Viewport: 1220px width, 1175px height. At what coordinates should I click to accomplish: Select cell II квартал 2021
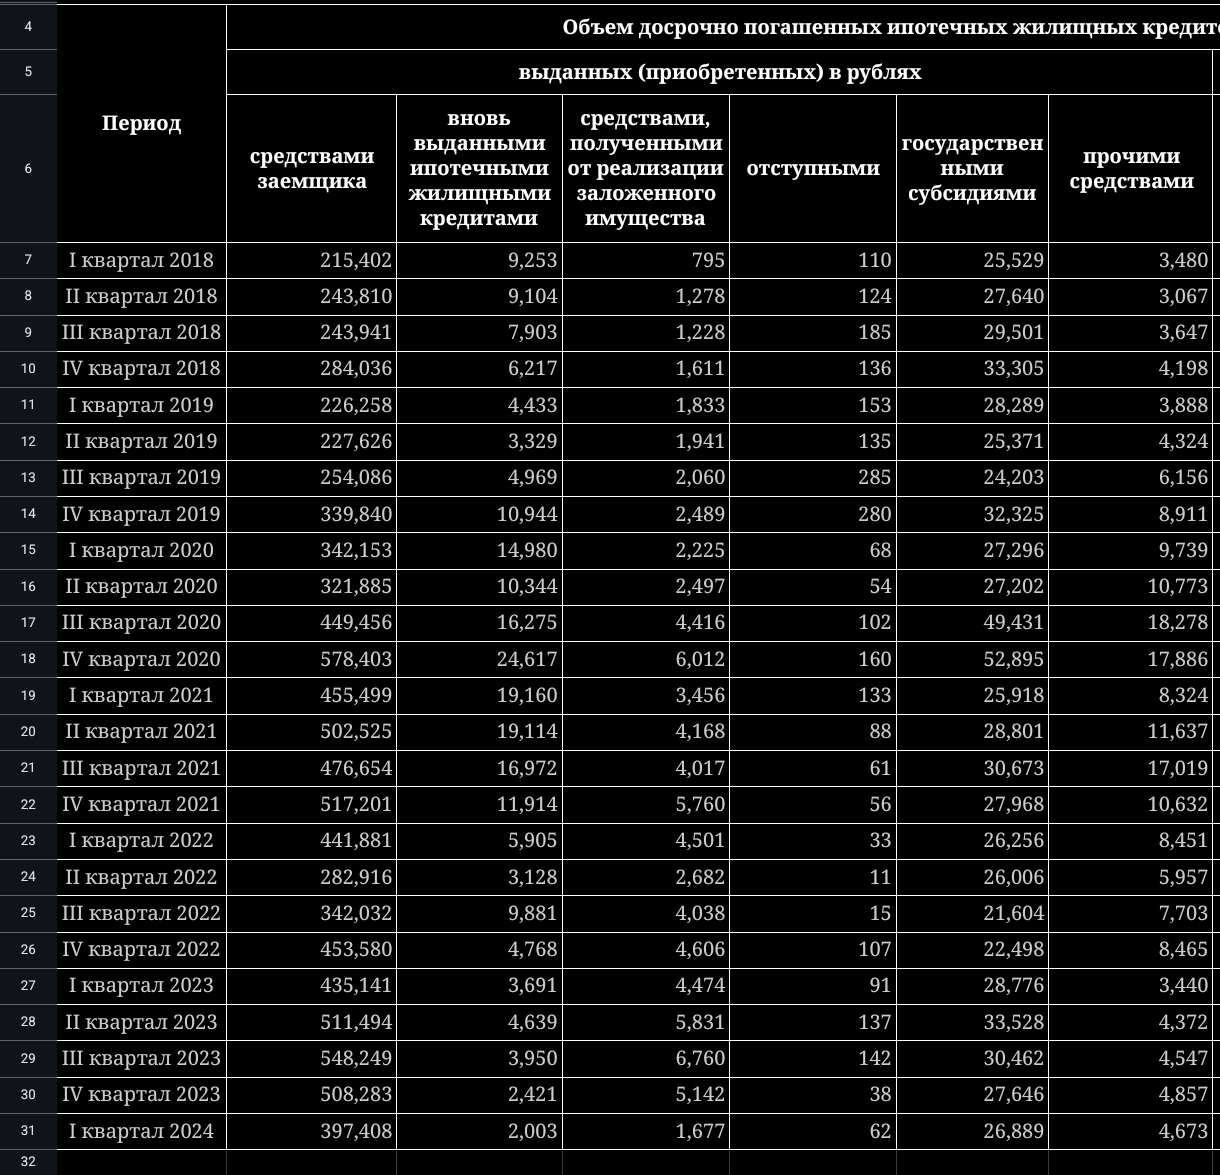(142, 731)
